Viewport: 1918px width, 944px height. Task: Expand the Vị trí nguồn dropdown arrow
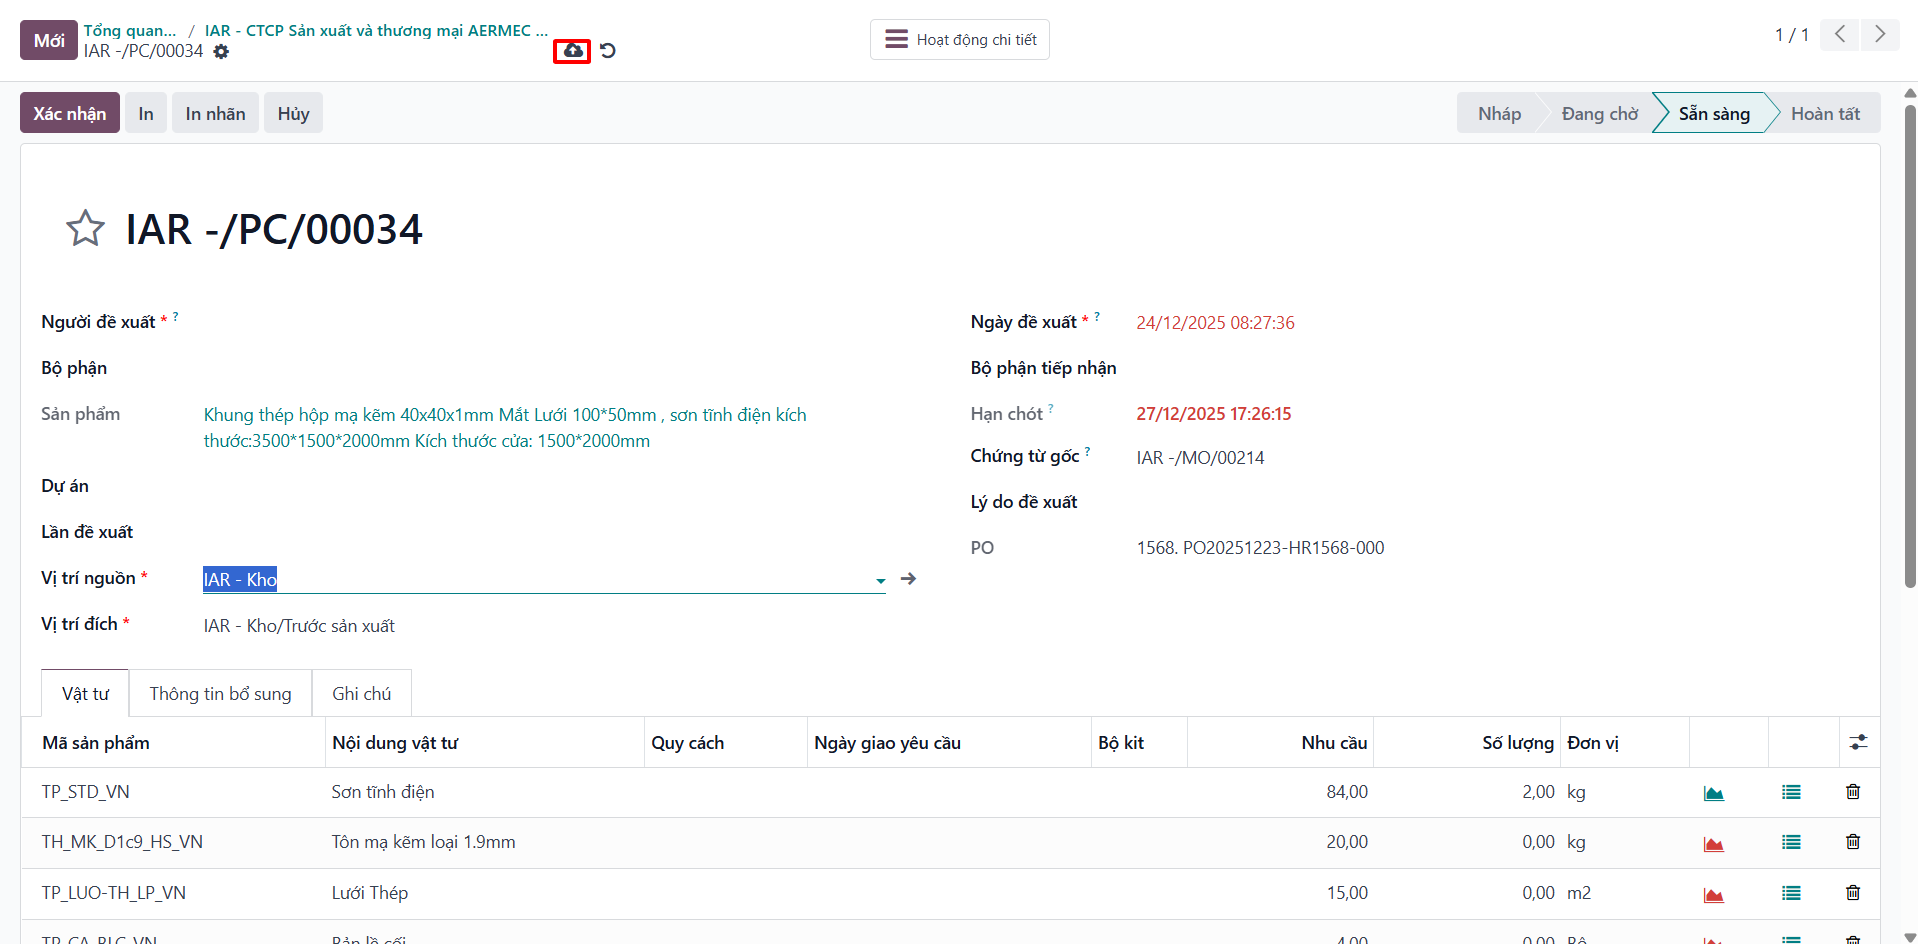pos(880,581)
